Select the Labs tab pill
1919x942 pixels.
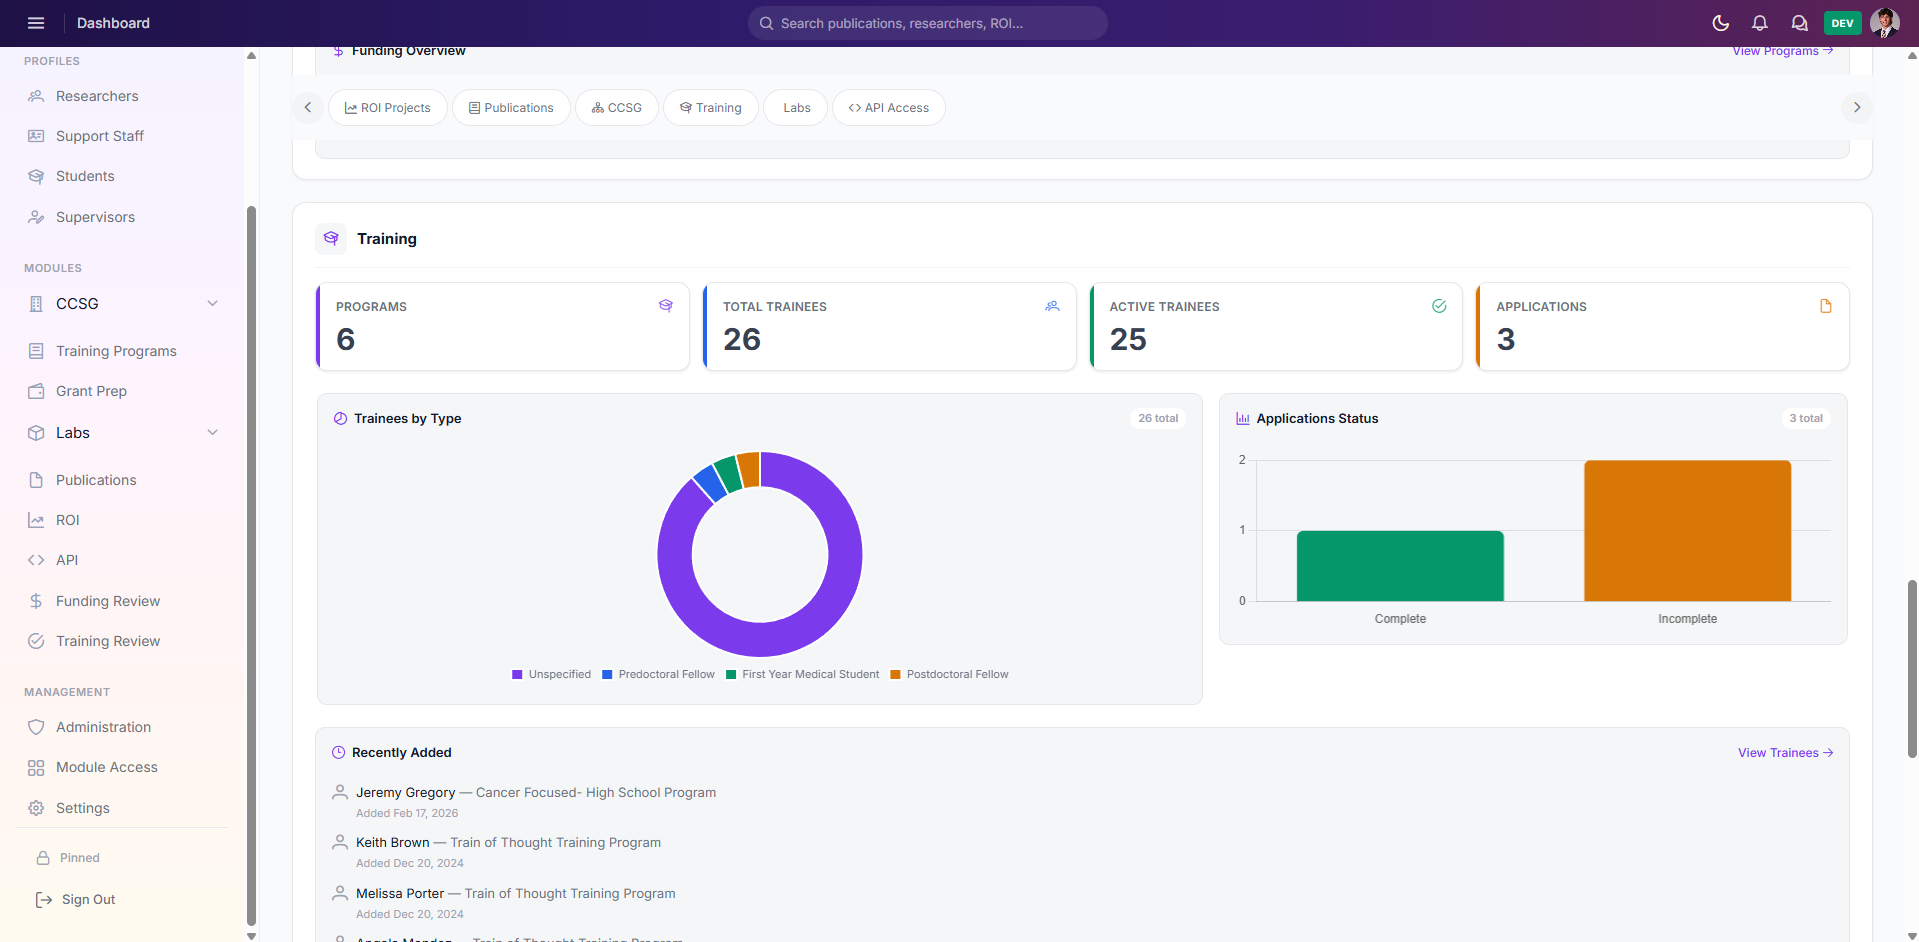click(796, 108)
